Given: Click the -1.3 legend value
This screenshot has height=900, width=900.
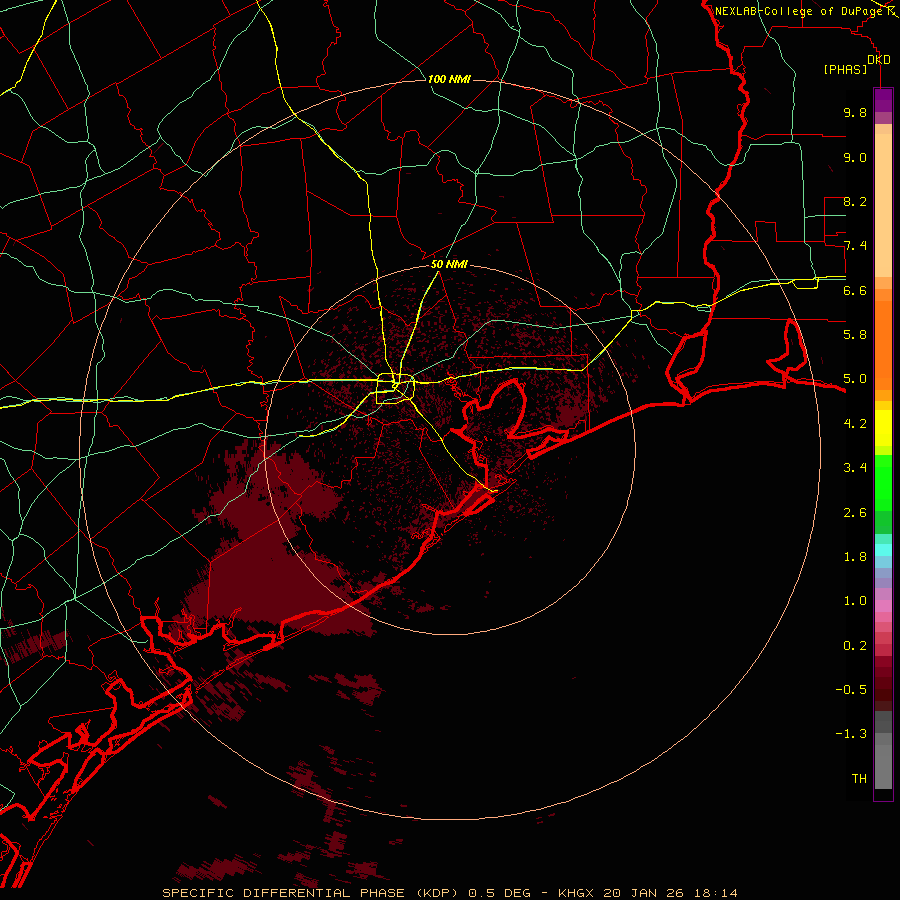Looking at the screenshot, I should coord(851,734).
